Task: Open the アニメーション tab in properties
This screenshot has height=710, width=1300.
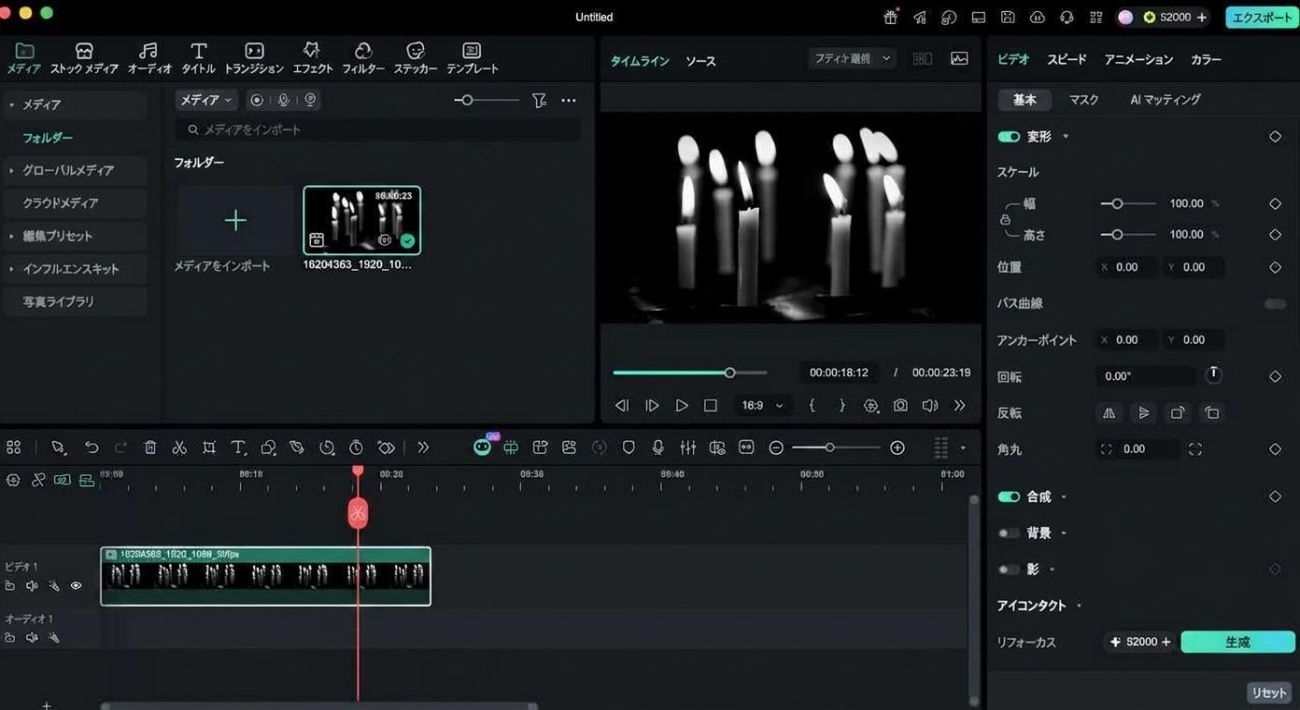Action: [x=1138, y=60]
